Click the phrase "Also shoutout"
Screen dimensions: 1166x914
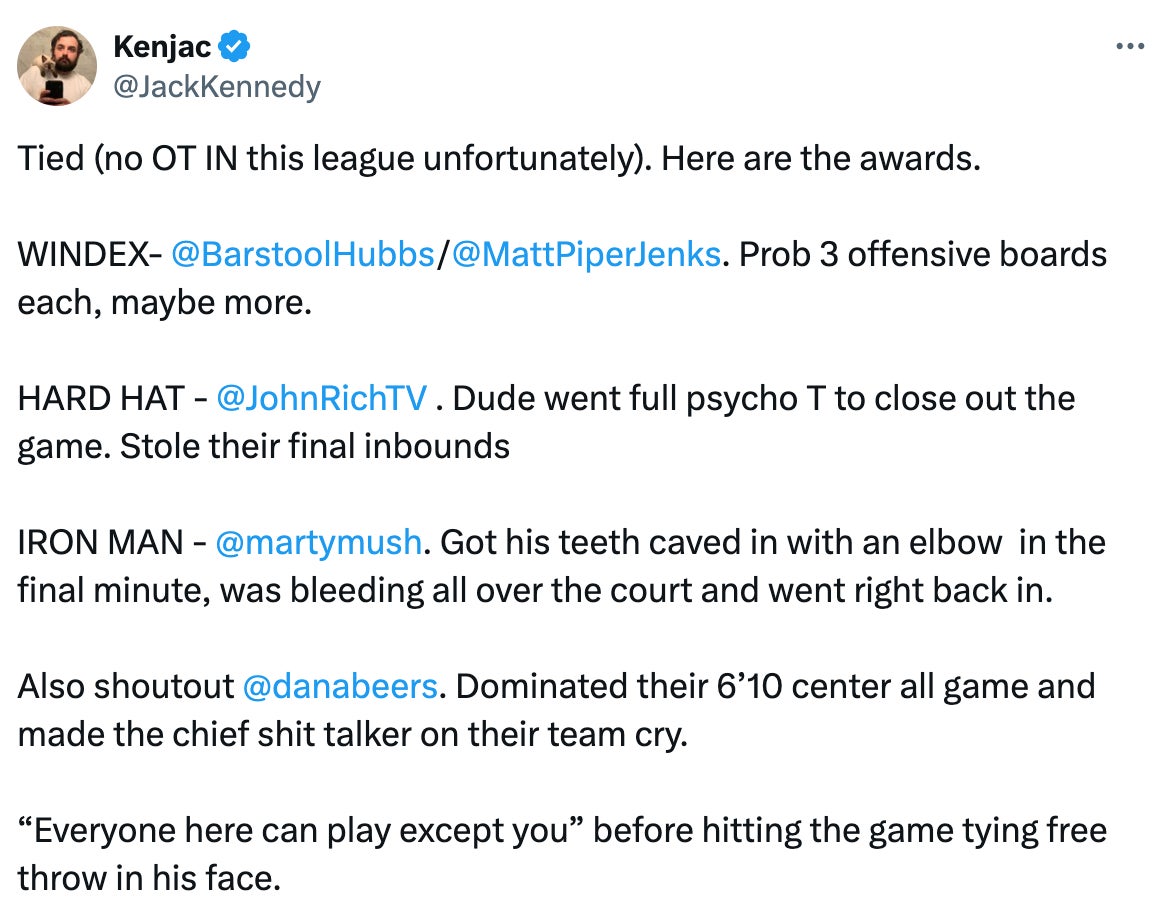click(124, 687)
